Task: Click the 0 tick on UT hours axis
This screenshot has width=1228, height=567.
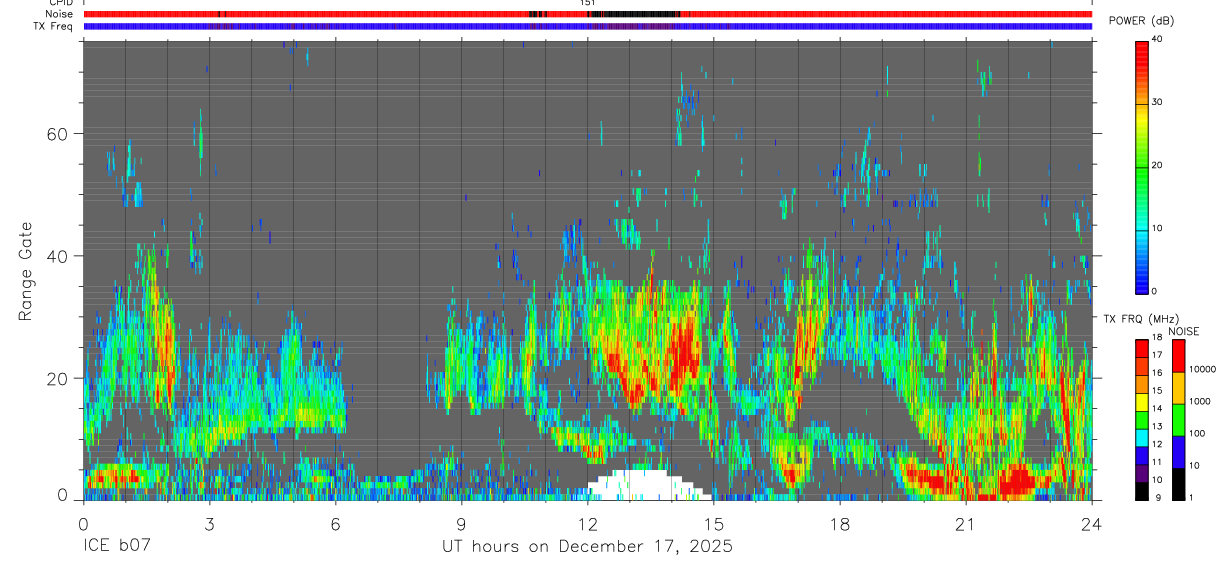Action: click(83, 523)
